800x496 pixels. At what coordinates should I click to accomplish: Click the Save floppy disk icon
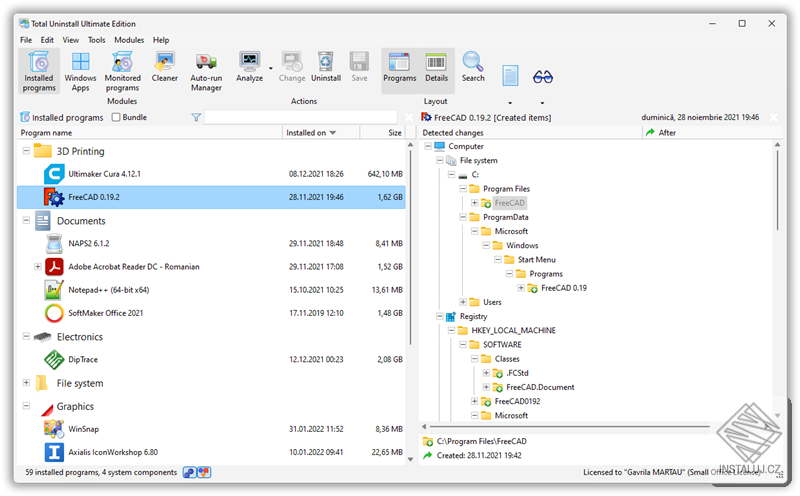(359, 62)
